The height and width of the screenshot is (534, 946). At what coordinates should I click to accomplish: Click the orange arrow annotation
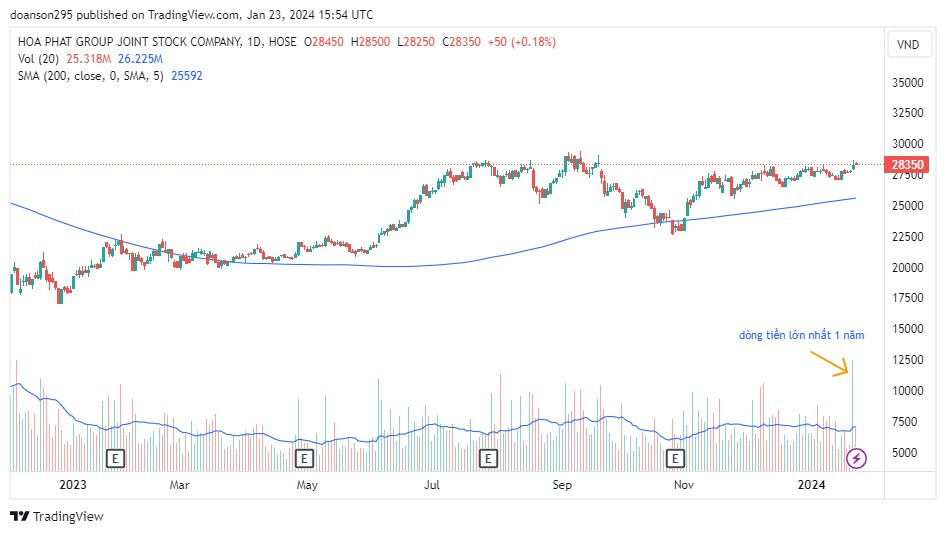[830, 363]
